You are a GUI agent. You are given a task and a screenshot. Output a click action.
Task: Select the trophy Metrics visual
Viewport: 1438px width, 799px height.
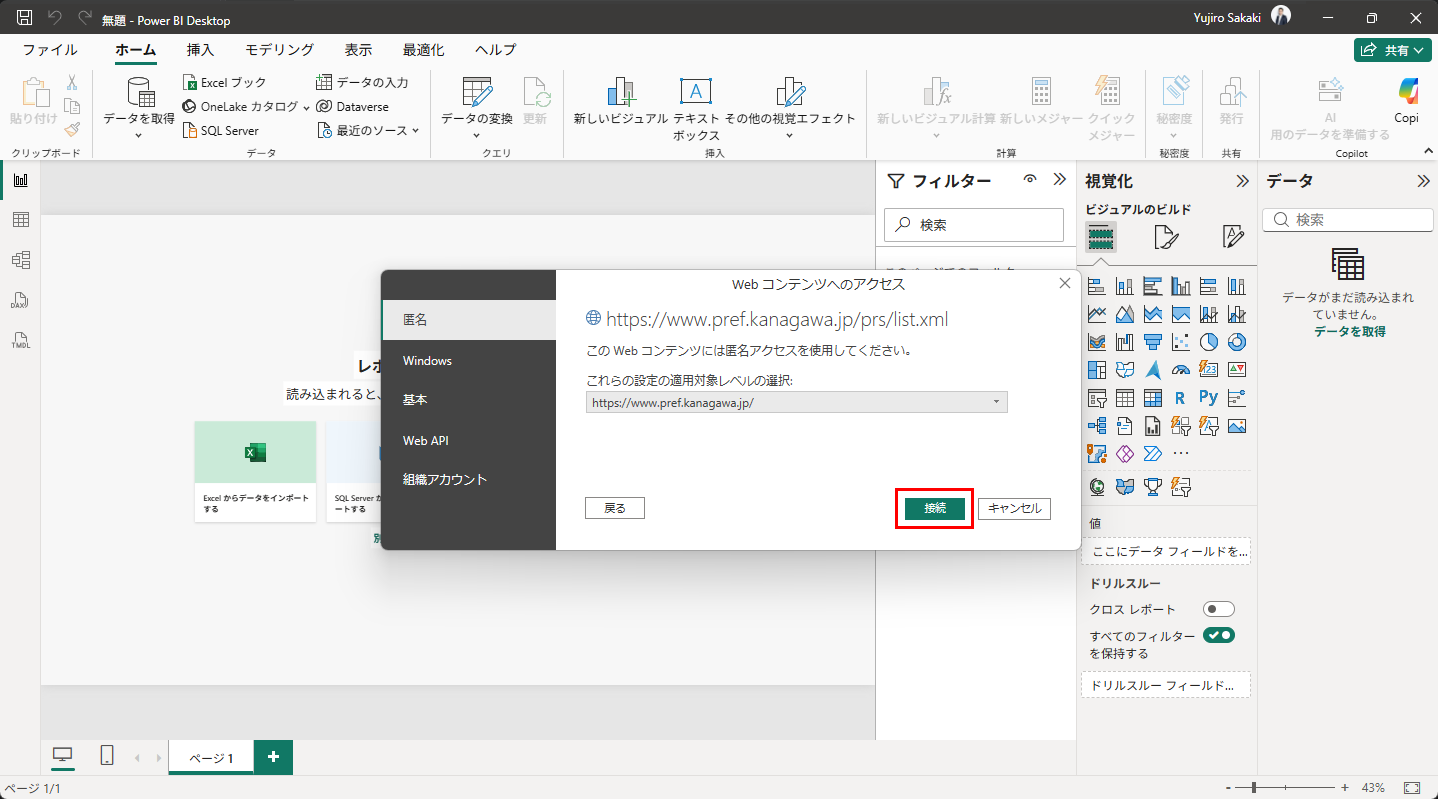tap(1152, 487)
